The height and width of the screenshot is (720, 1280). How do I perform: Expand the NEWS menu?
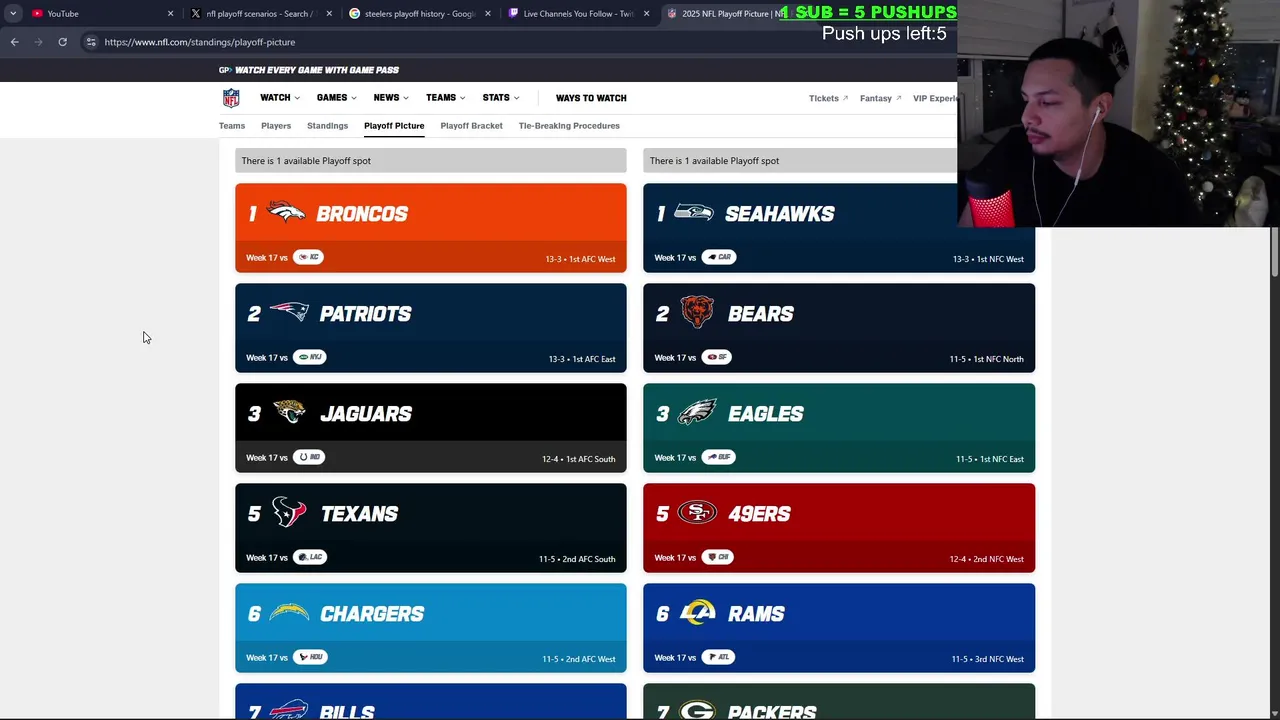tap(391, 98)
